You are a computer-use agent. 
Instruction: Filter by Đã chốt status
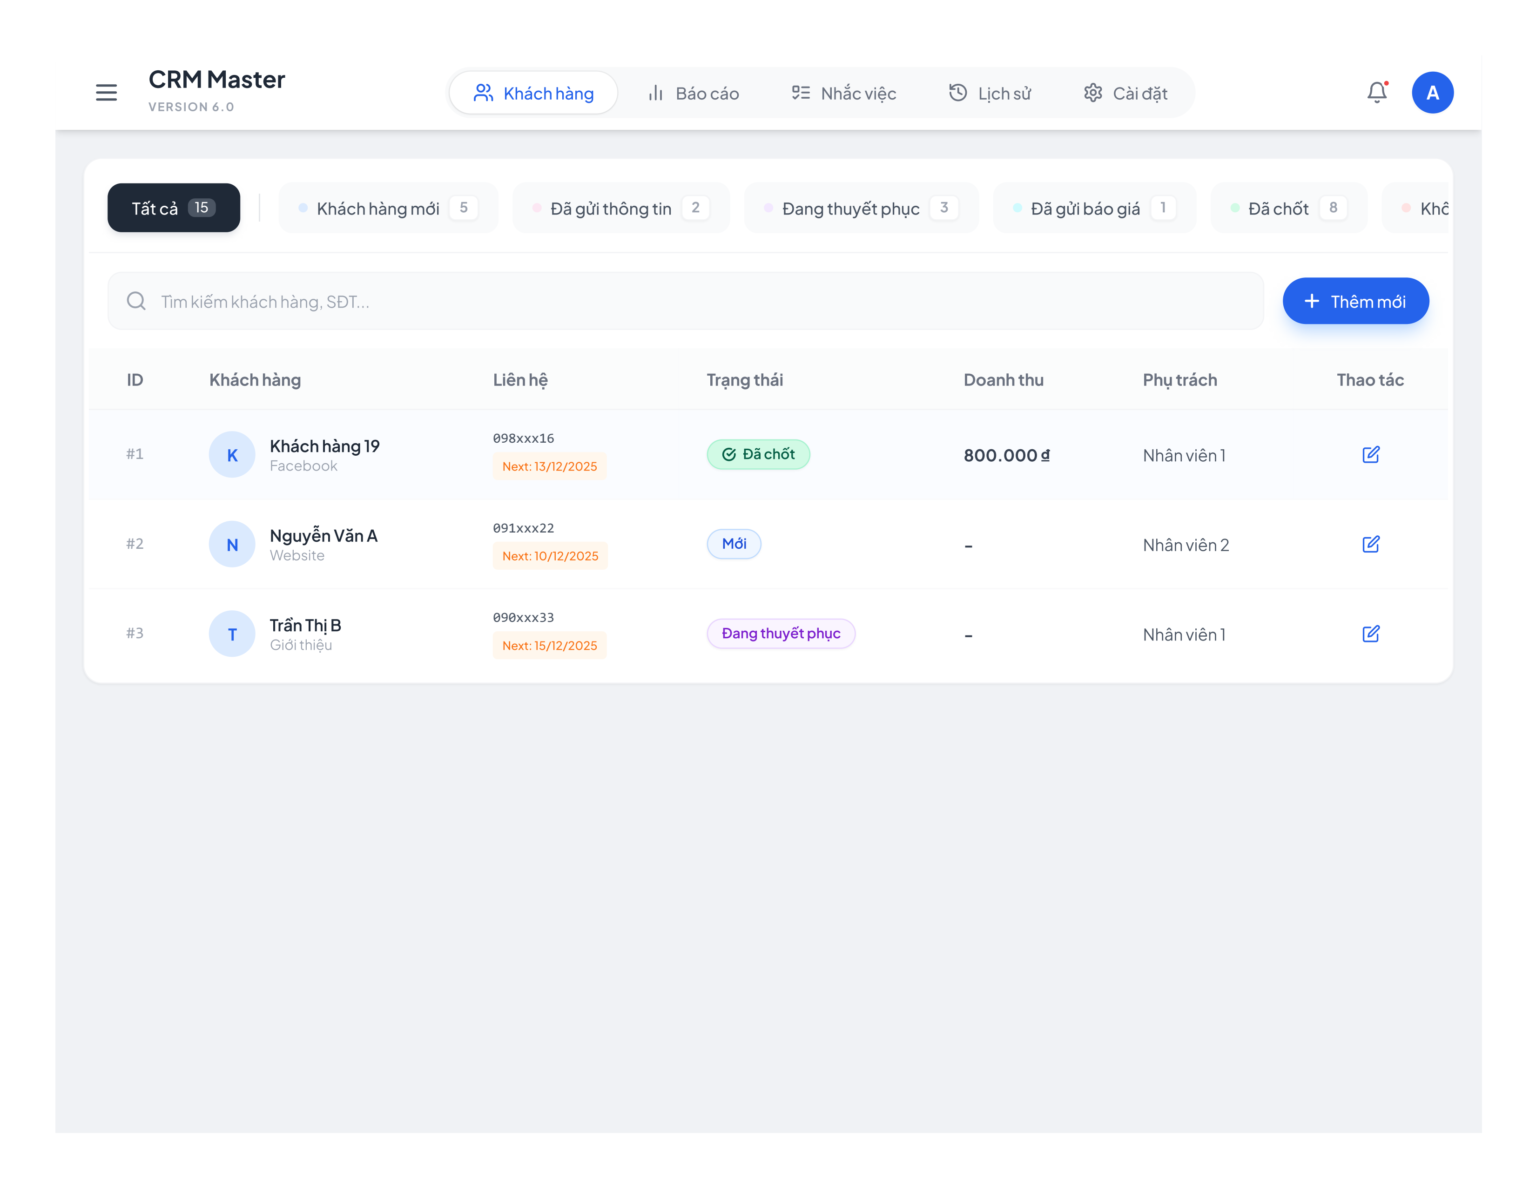1289,208
